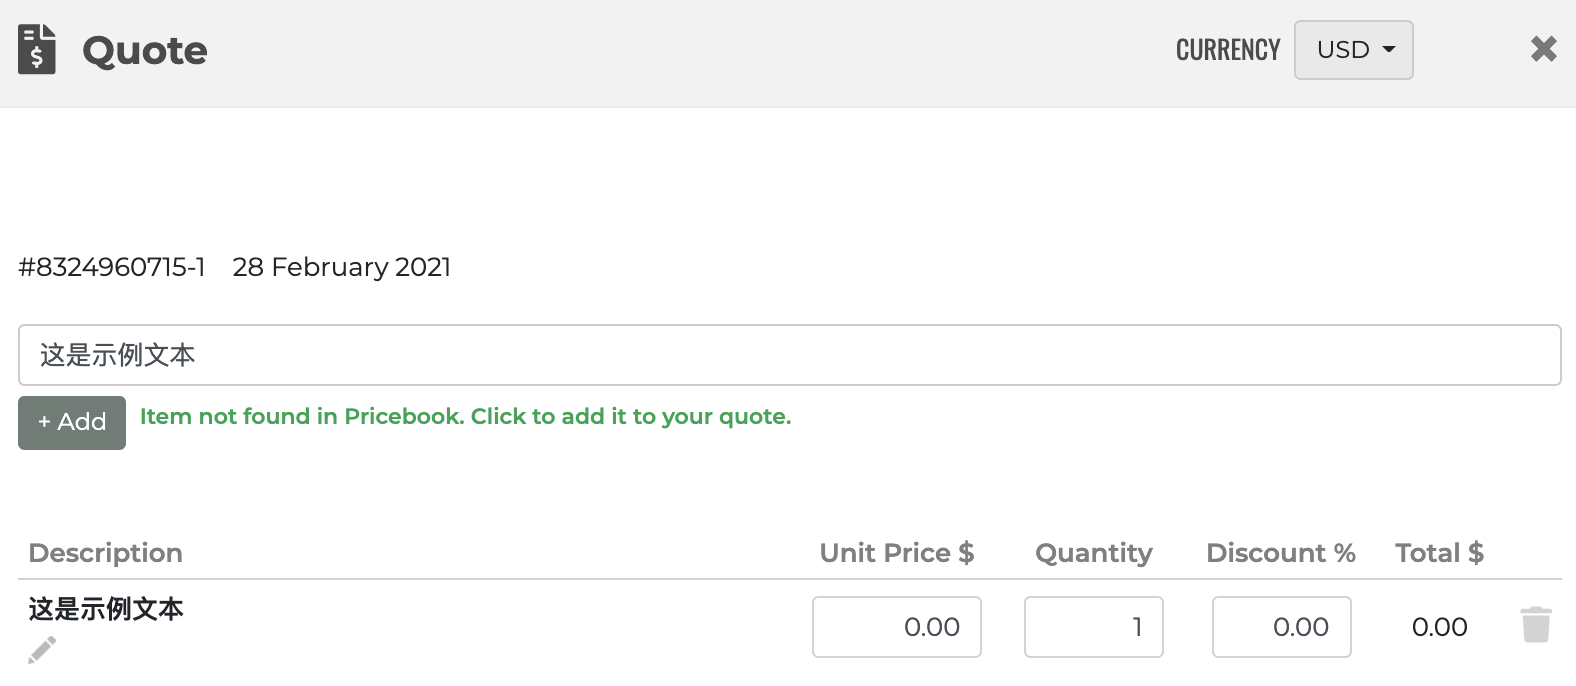The width and height of the screenshot is (1576, 686).
Task: Click the Total $ column header
Action: (1439, 553)
